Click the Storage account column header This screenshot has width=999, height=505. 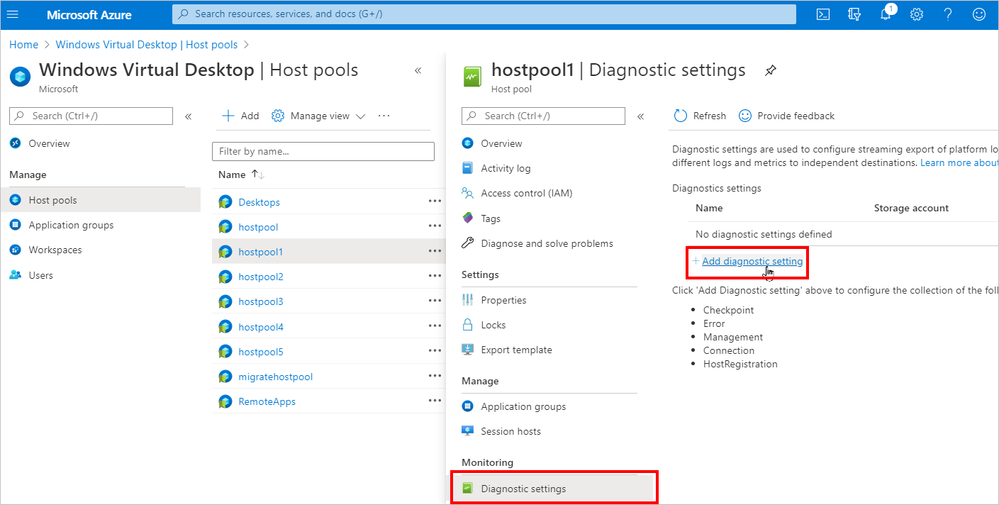coord(911,208)
